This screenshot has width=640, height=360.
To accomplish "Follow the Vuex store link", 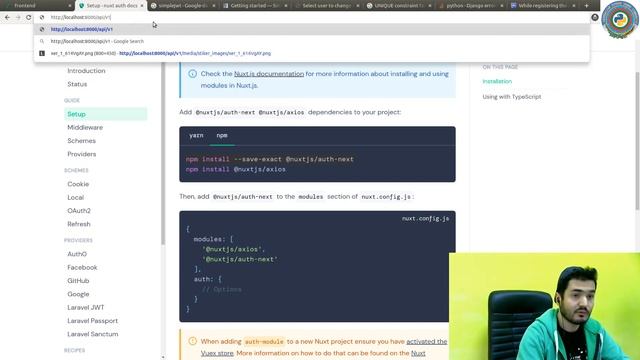I will coord(217,353).
